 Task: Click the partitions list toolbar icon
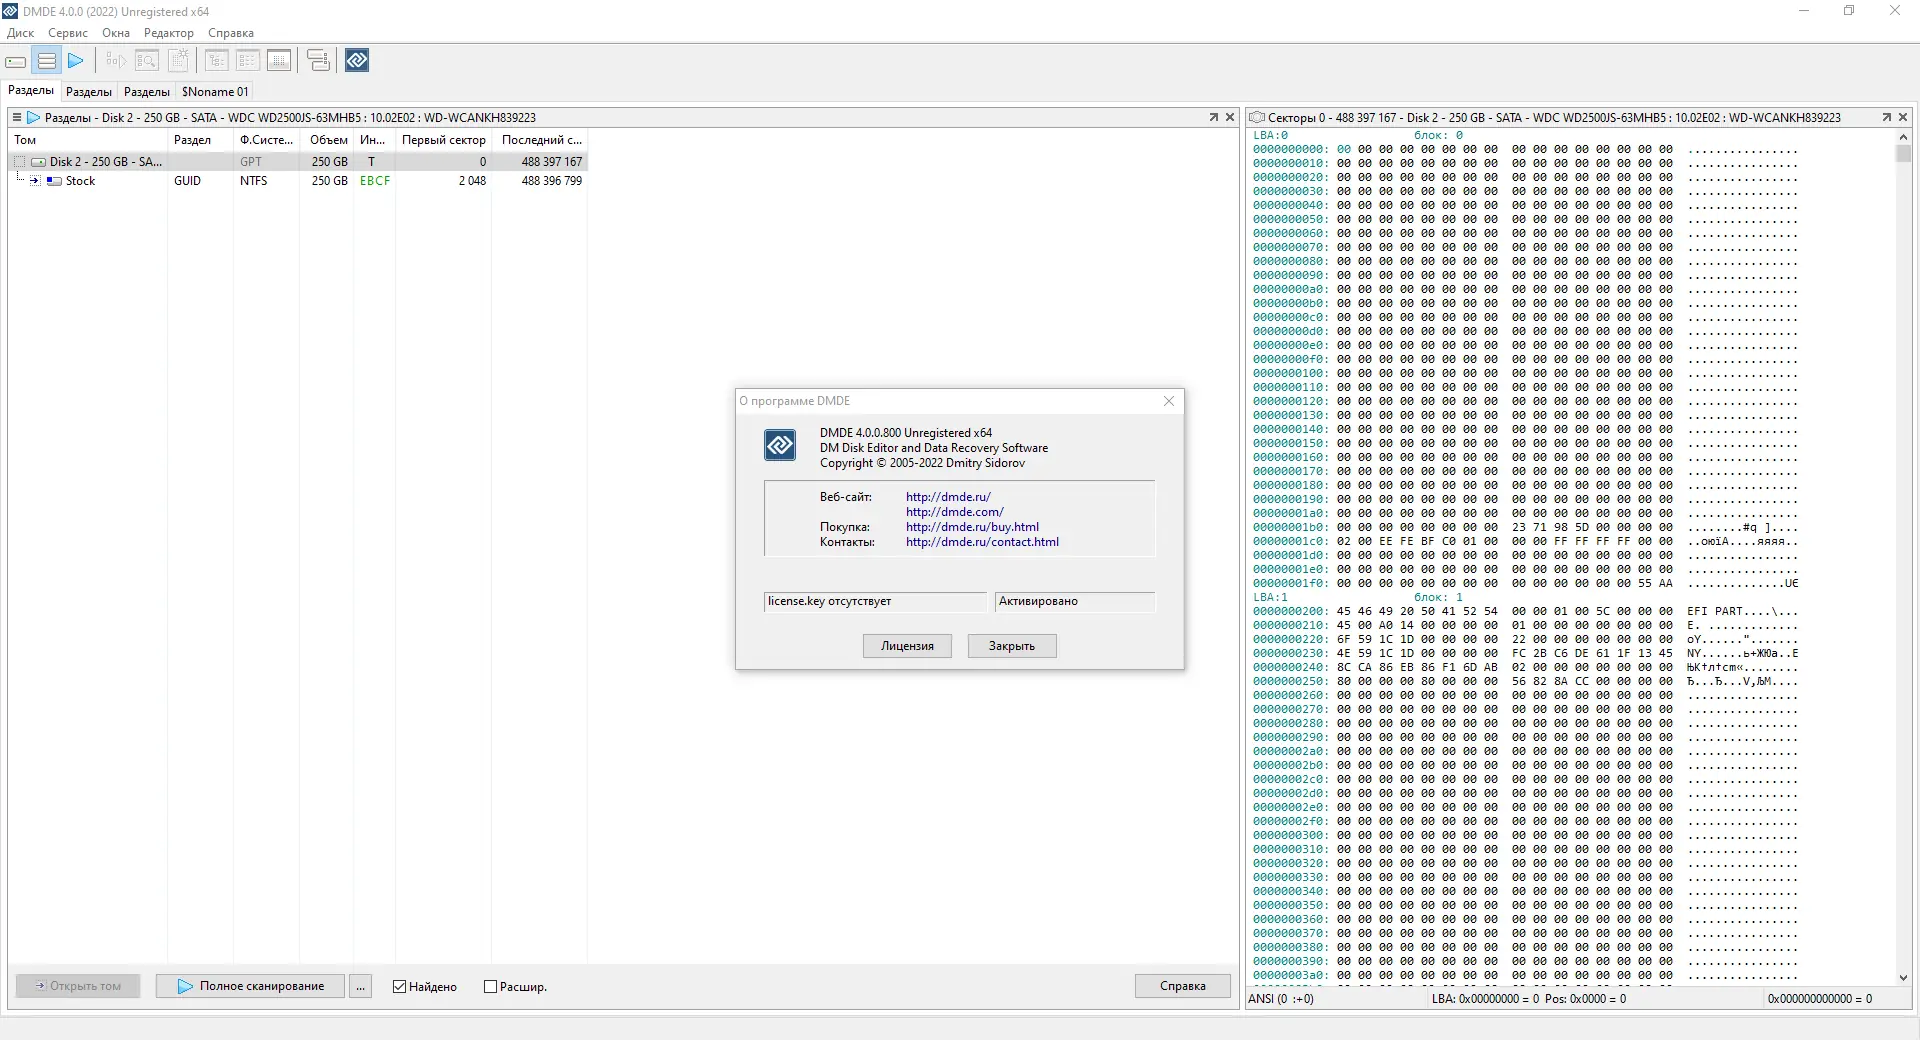tap(46, 61)
